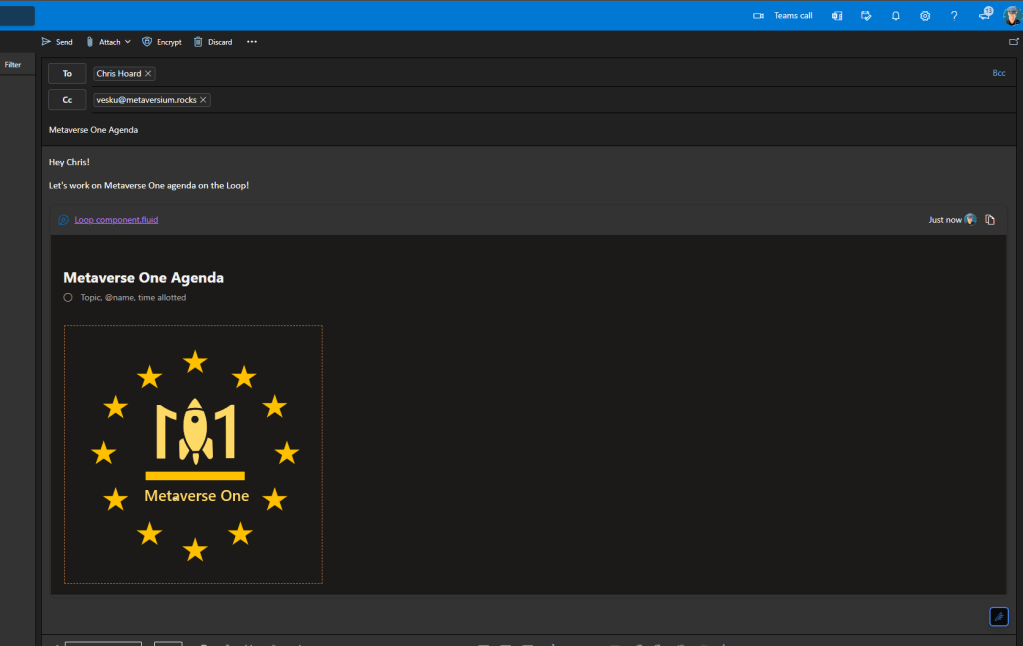Open the Attach dropdown menu
This screenshot has width=1023, height=646.
108,42
